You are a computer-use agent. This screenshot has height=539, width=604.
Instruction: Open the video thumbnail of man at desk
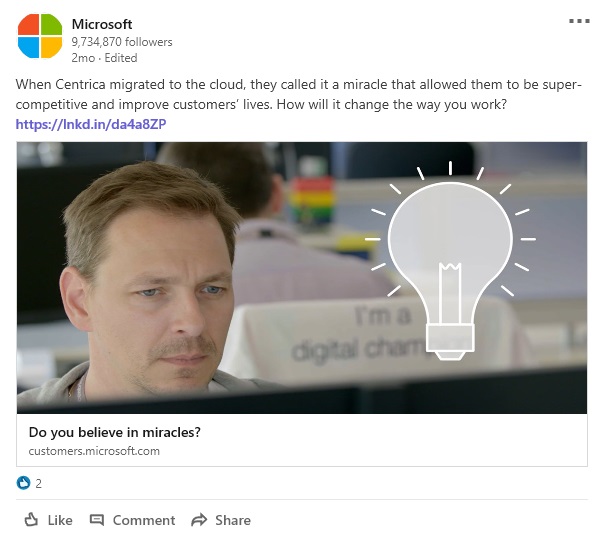(302, 277)
